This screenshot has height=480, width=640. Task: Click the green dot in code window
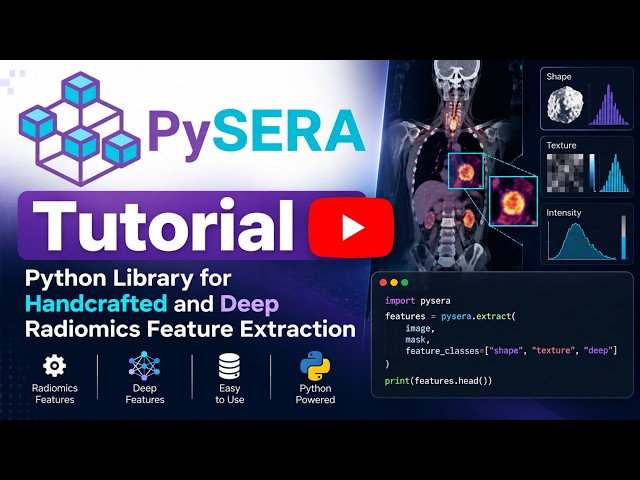point(404,282)
